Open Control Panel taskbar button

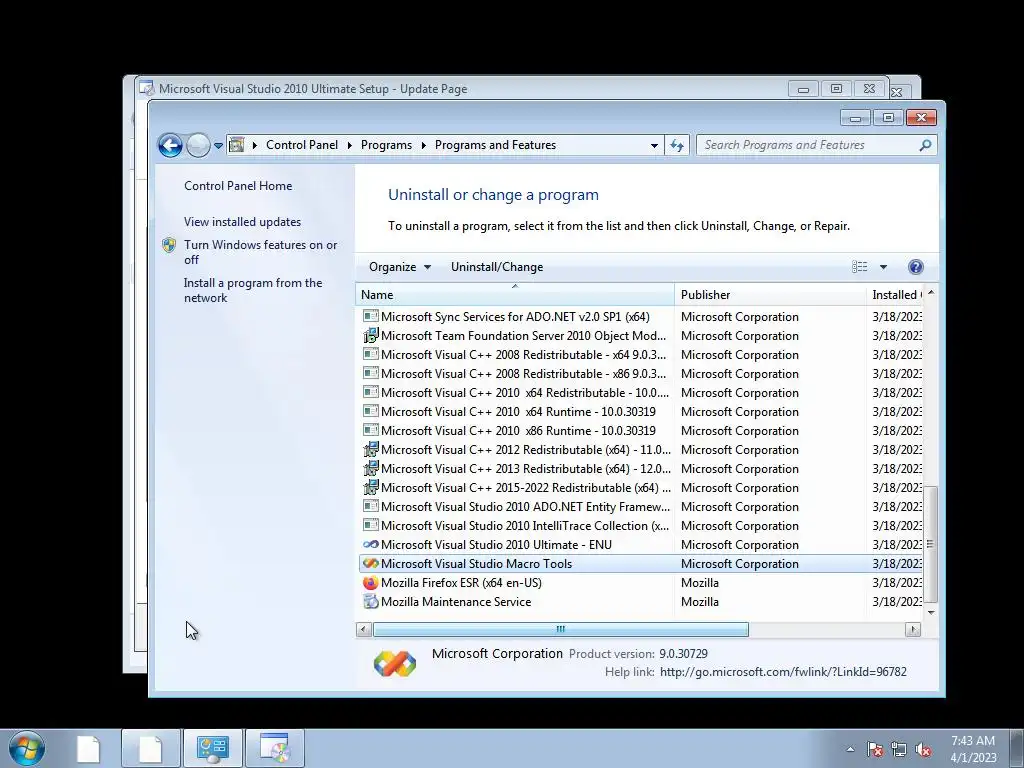point(212,748)
